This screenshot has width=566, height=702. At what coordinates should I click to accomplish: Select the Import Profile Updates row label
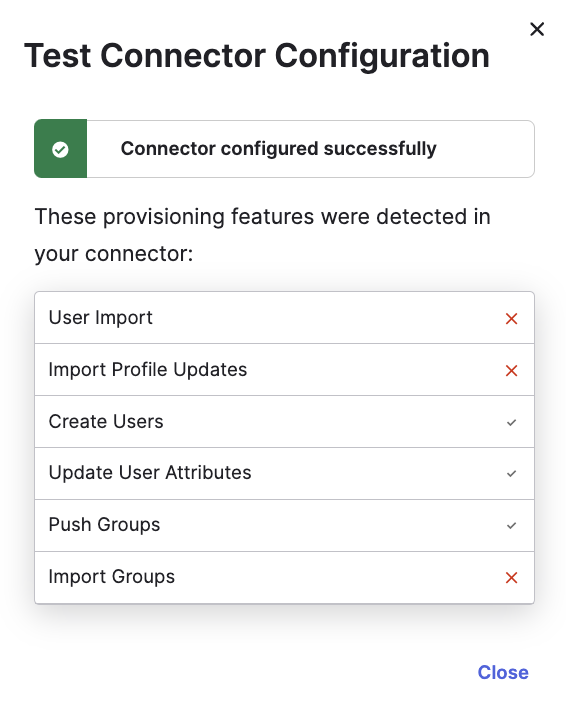coord(148,370)
